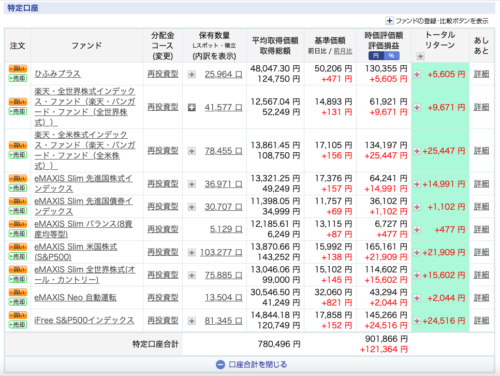Click 再投資型 for ひふみプラス
Screen dimensions: 500x376
pos(163,74)
